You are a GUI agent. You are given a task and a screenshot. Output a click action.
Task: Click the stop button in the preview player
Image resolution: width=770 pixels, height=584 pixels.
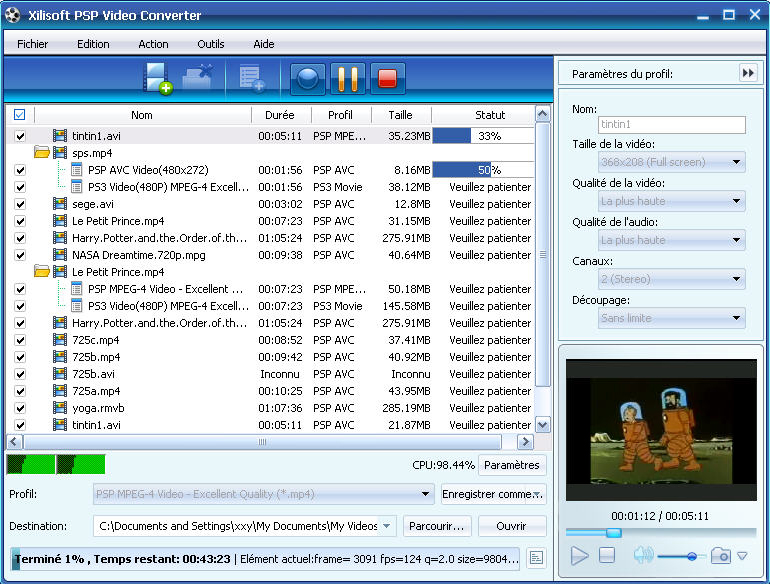pos(607,556)
